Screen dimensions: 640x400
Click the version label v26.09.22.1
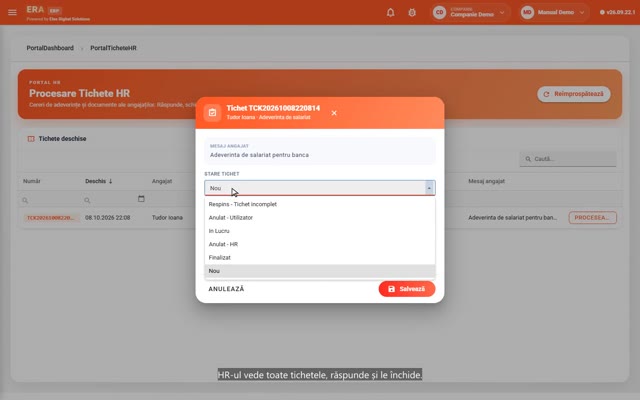point(618,12)
